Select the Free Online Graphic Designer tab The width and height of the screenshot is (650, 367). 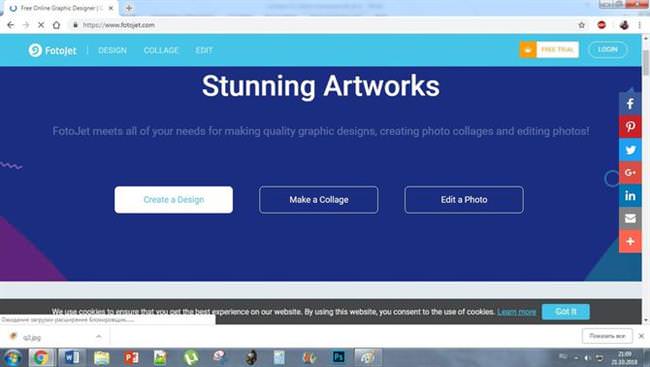click(59, 8)
